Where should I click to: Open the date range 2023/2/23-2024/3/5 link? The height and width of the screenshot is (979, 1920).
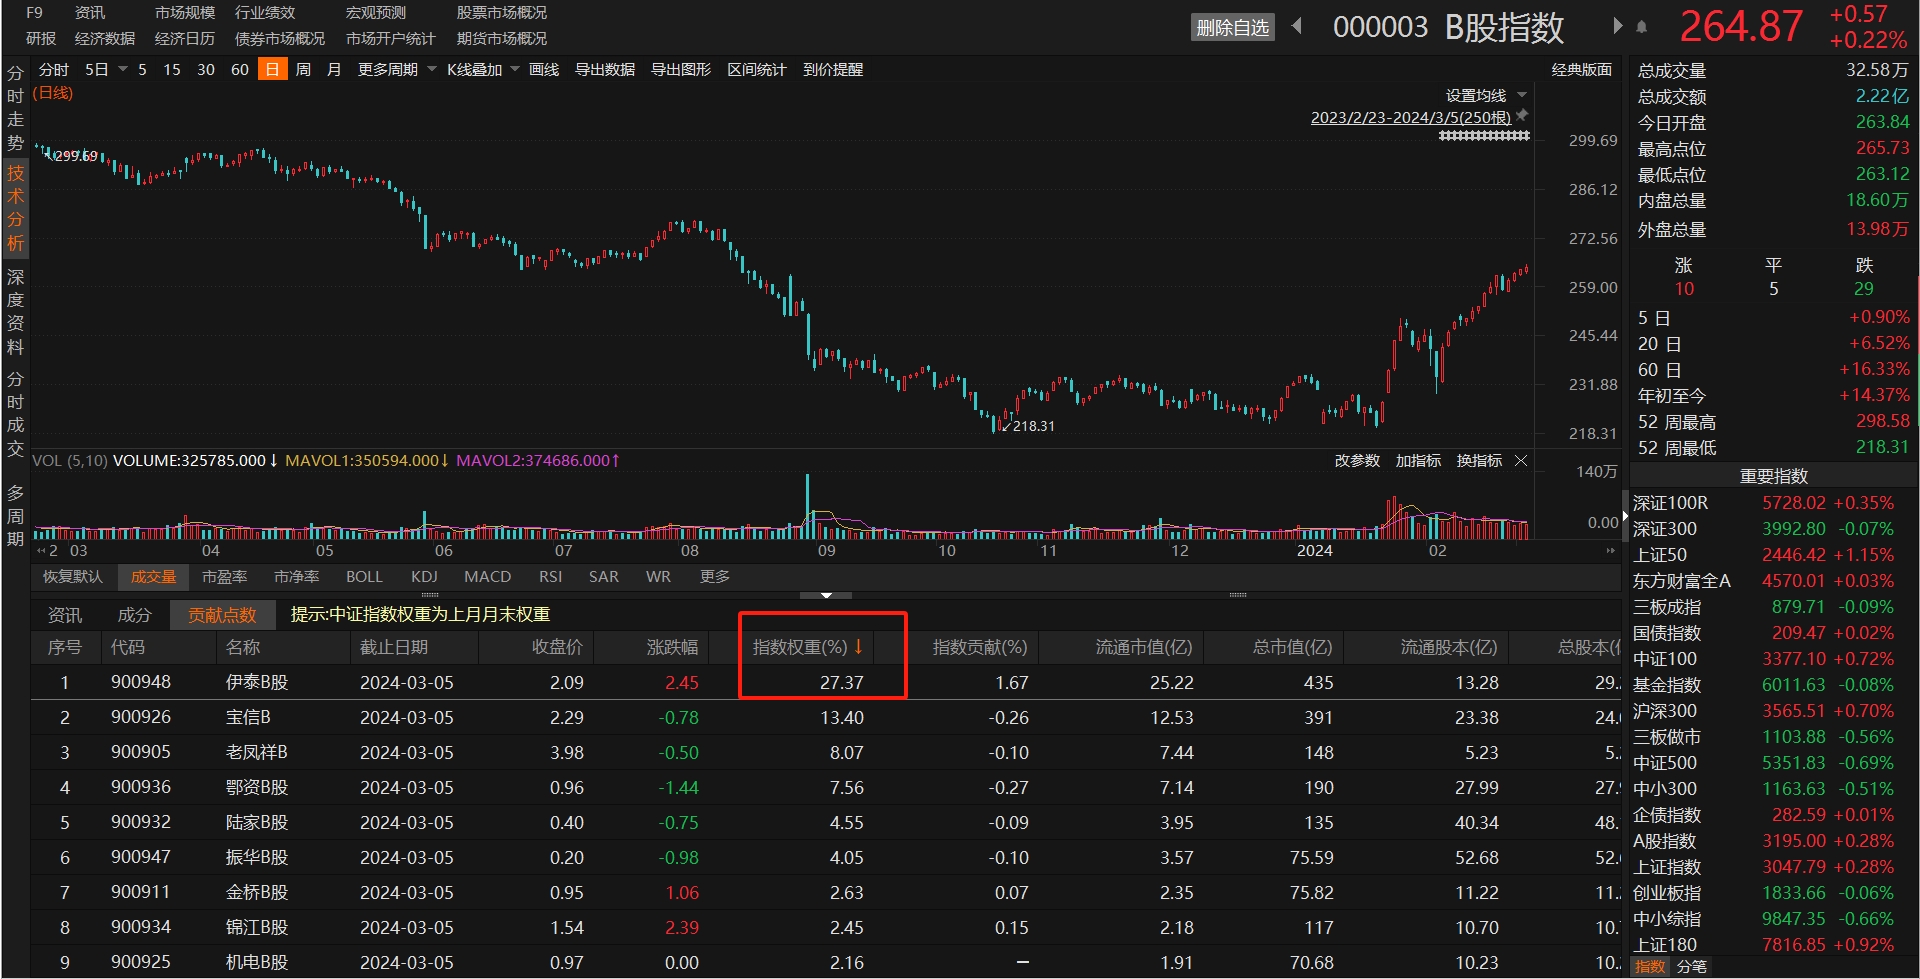tap(1410, 117)
